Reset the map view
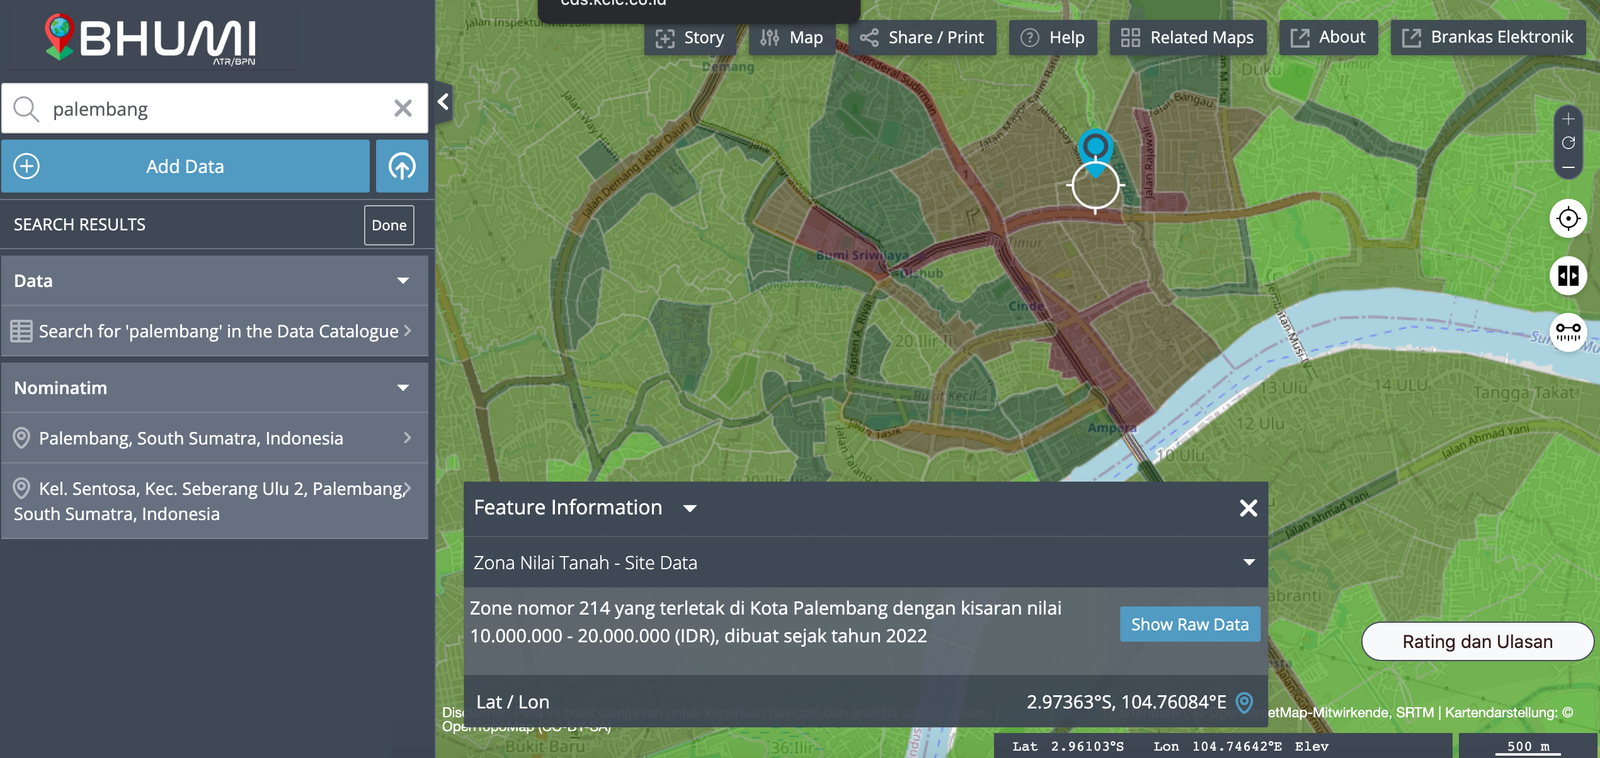The image size is (1600, 758). click(1568, 143)
